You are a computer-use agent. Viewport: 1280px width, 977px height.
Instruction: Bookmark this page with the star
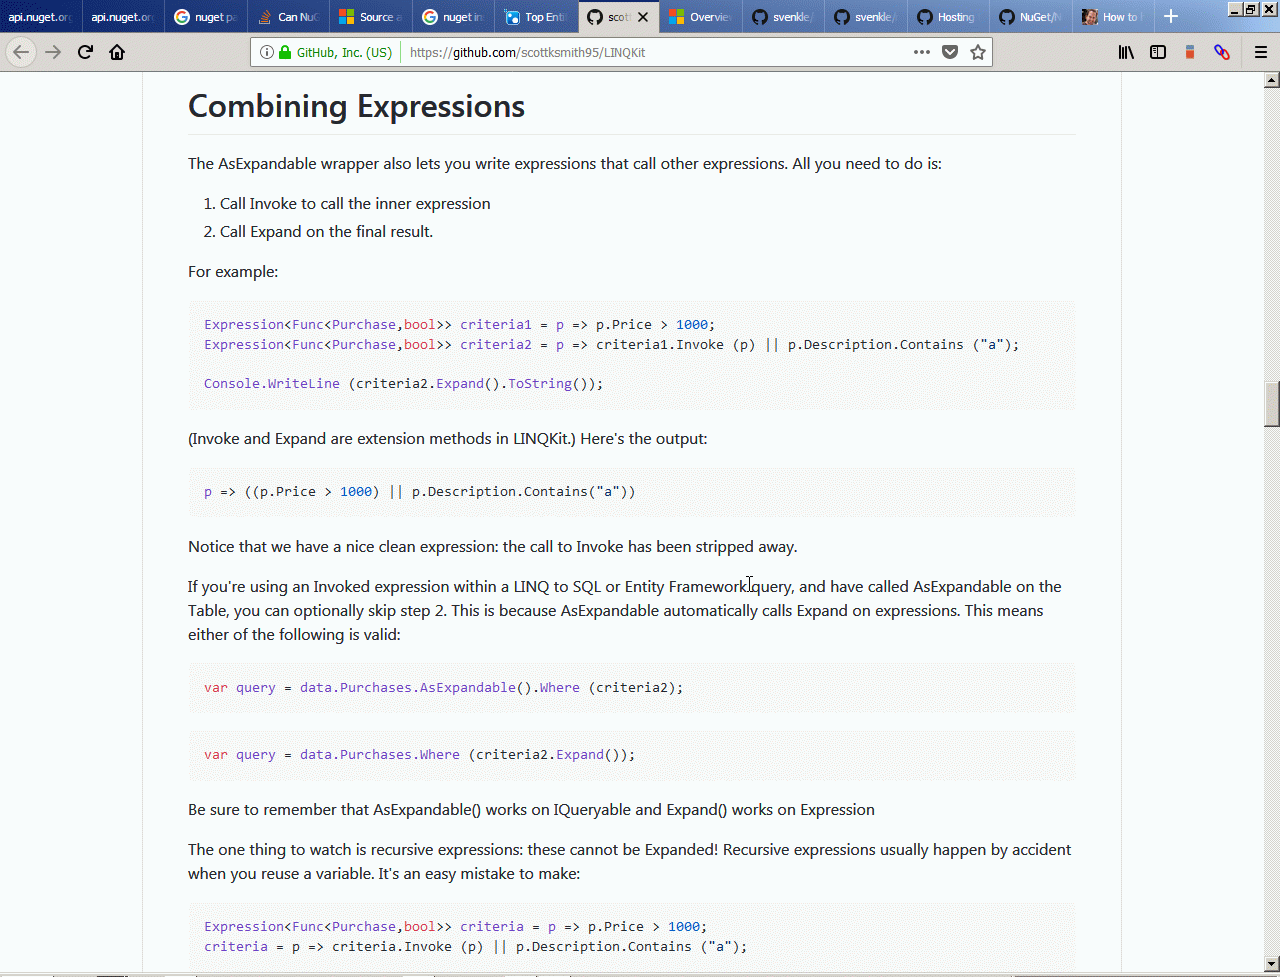978,52
